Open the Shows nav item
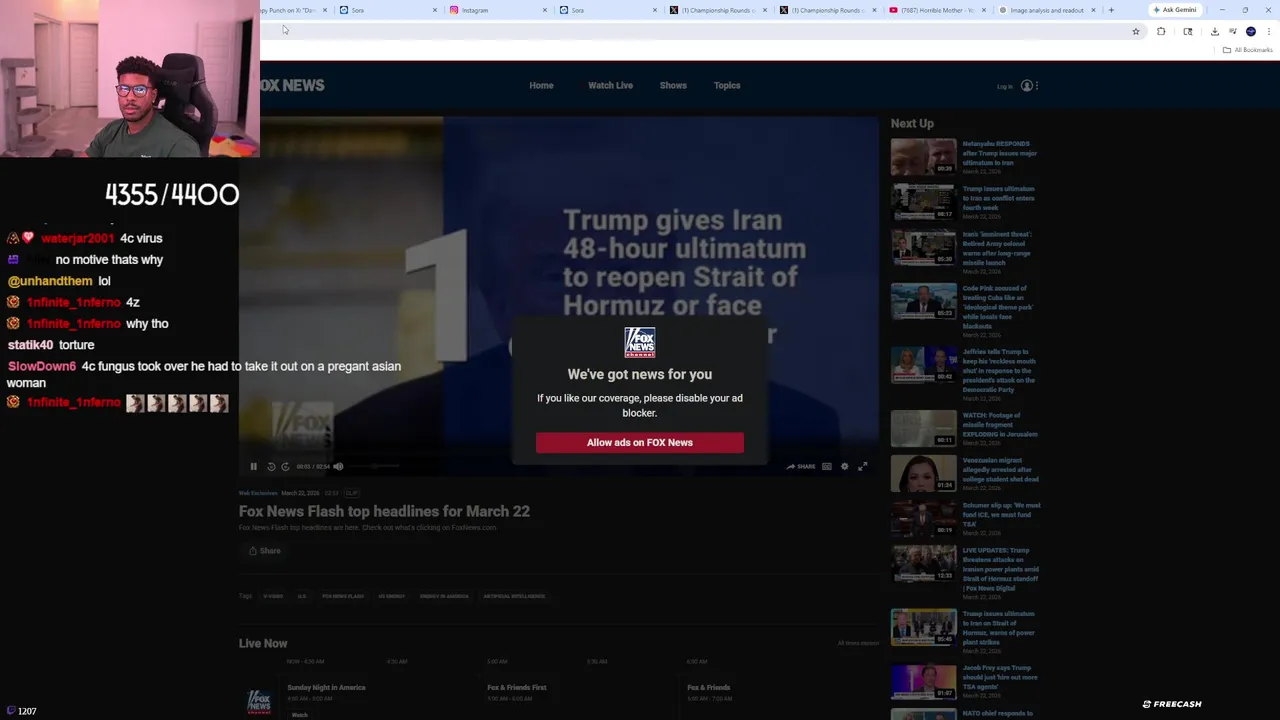Viewport: 1280px width, 720px height. (x=673, y=85)
